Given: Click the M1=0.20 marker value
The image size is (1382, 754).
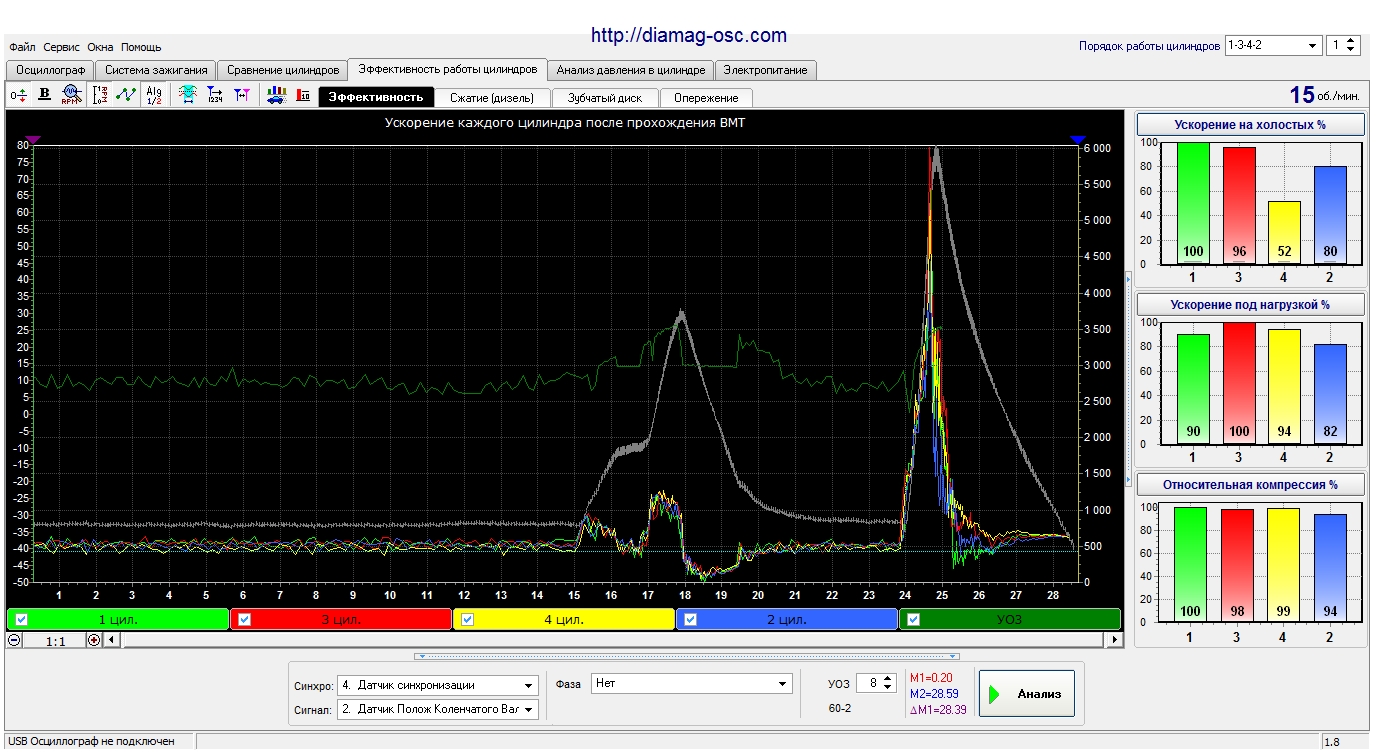Looking at the screenshot, I should pos(931,678).
